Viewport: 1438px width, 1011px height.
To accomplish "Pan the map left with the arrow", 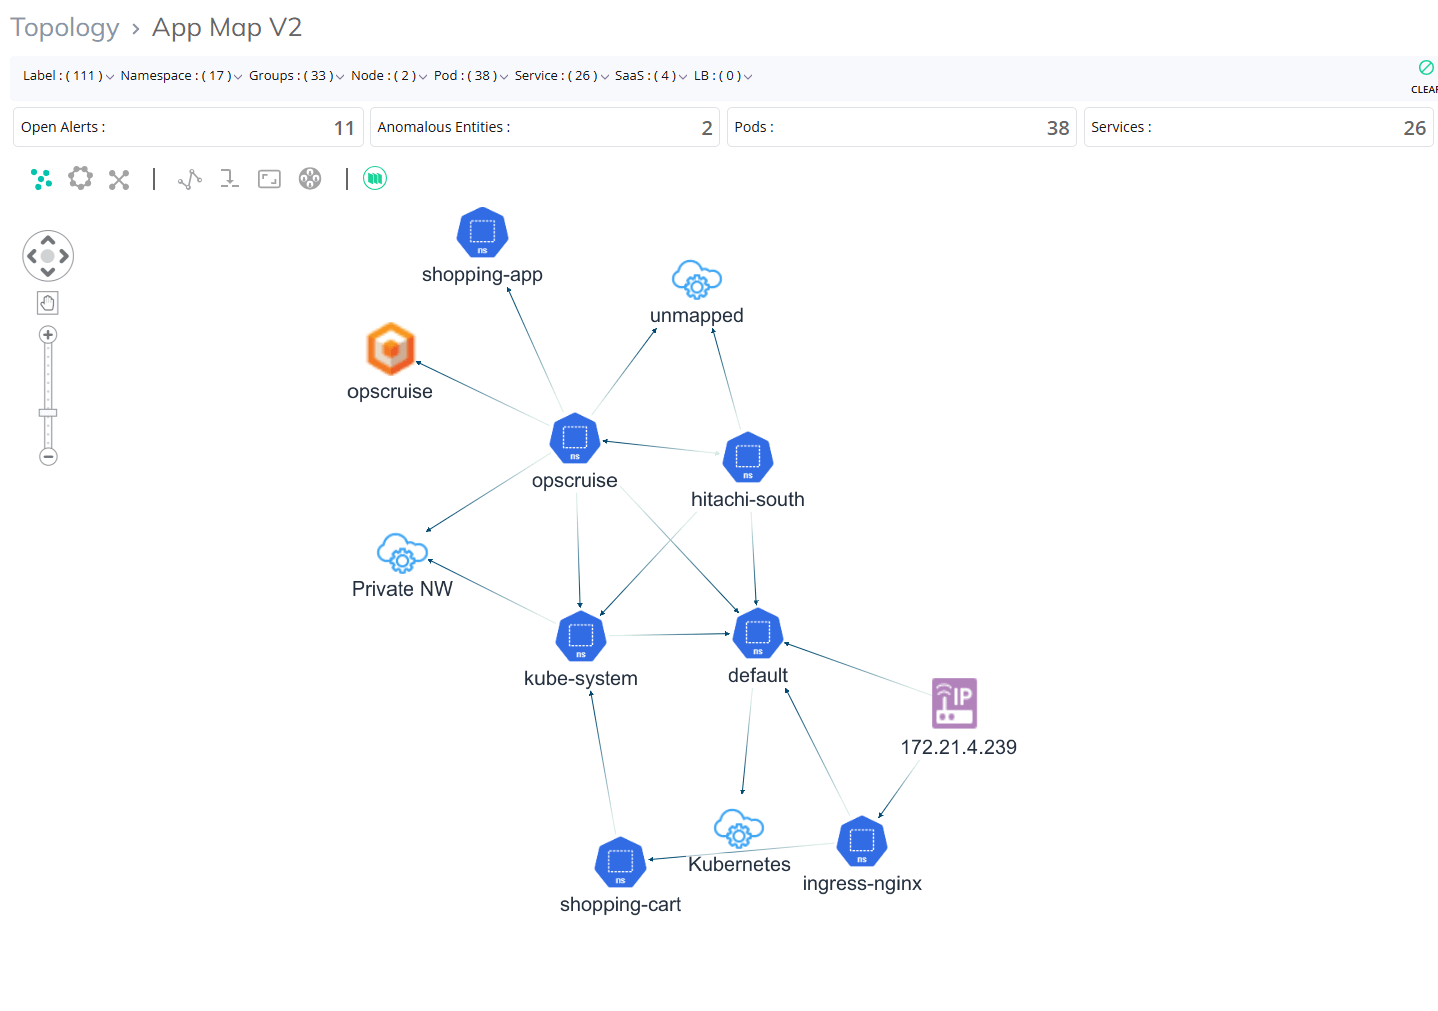I will pyautogui.click(x=32, y=256).
